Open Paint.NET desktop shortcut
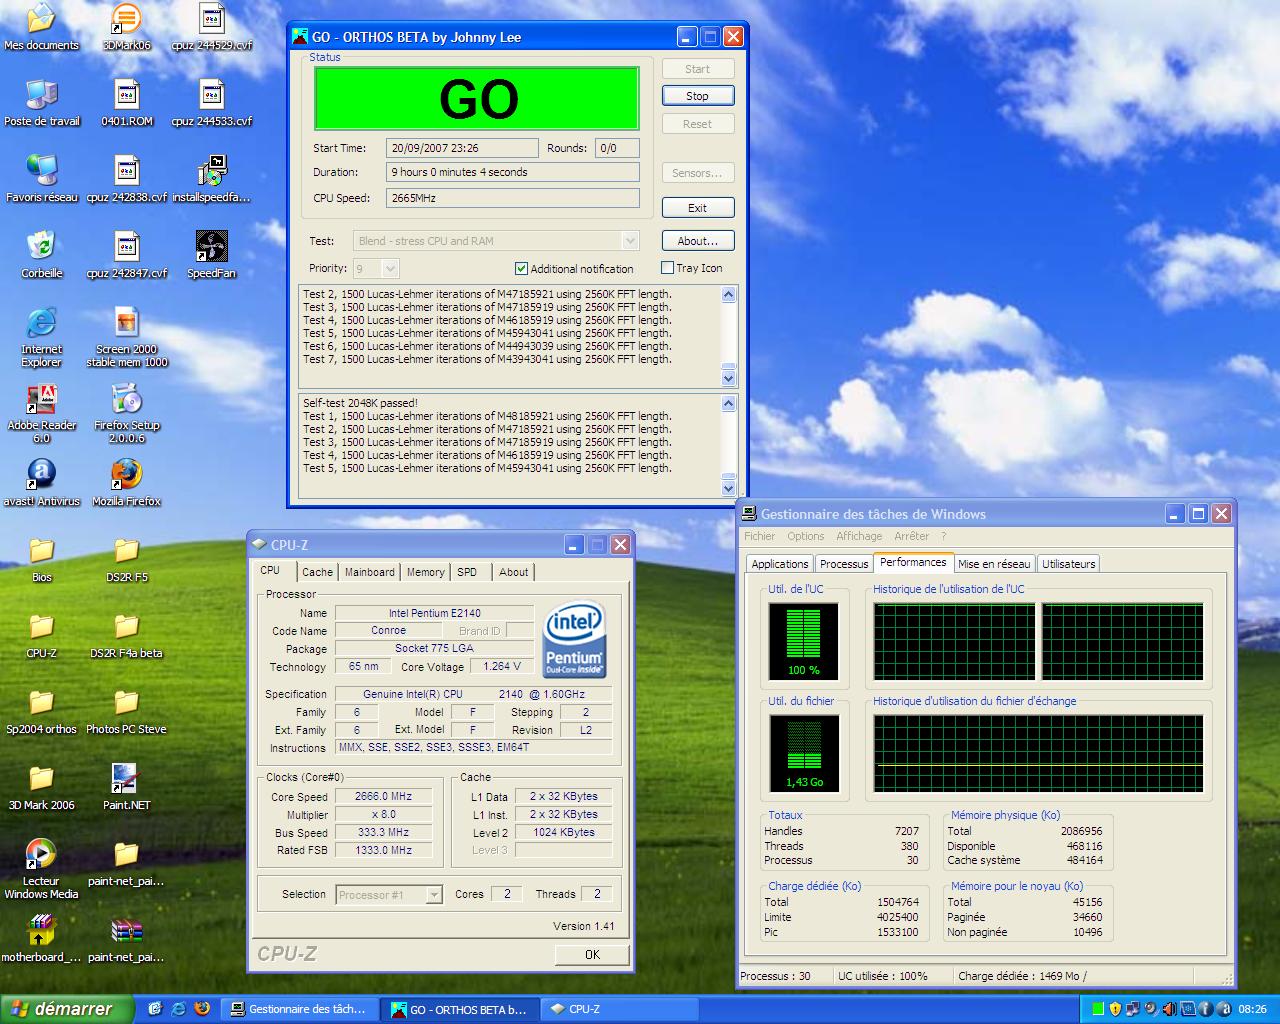The width and height of the screenshot is (1280, 1024). [126, 780]
